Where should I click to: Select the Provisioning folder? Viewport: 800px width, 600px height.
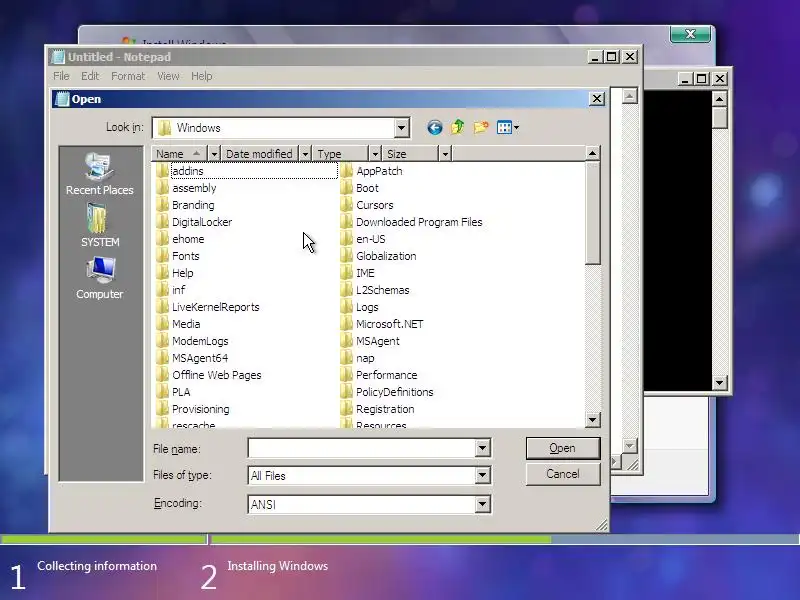click(x=193, y=409)
